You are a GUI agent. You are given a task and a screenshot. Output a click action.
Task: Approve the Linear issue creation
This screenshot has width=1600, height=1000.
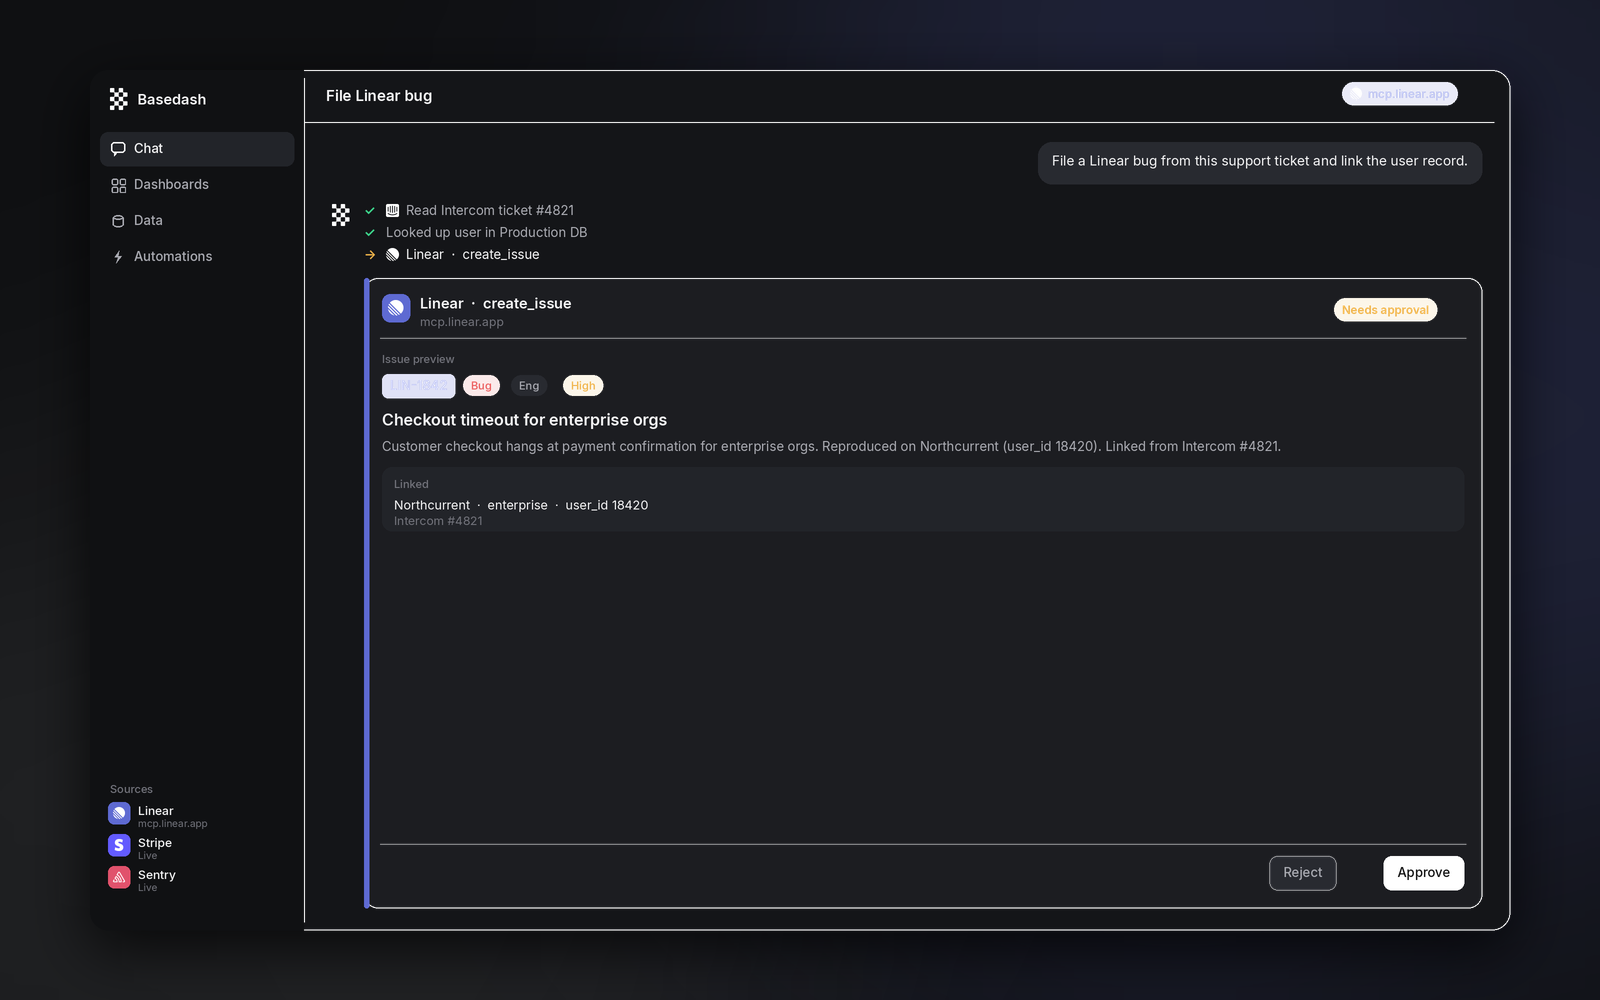tap(1423, 873)
